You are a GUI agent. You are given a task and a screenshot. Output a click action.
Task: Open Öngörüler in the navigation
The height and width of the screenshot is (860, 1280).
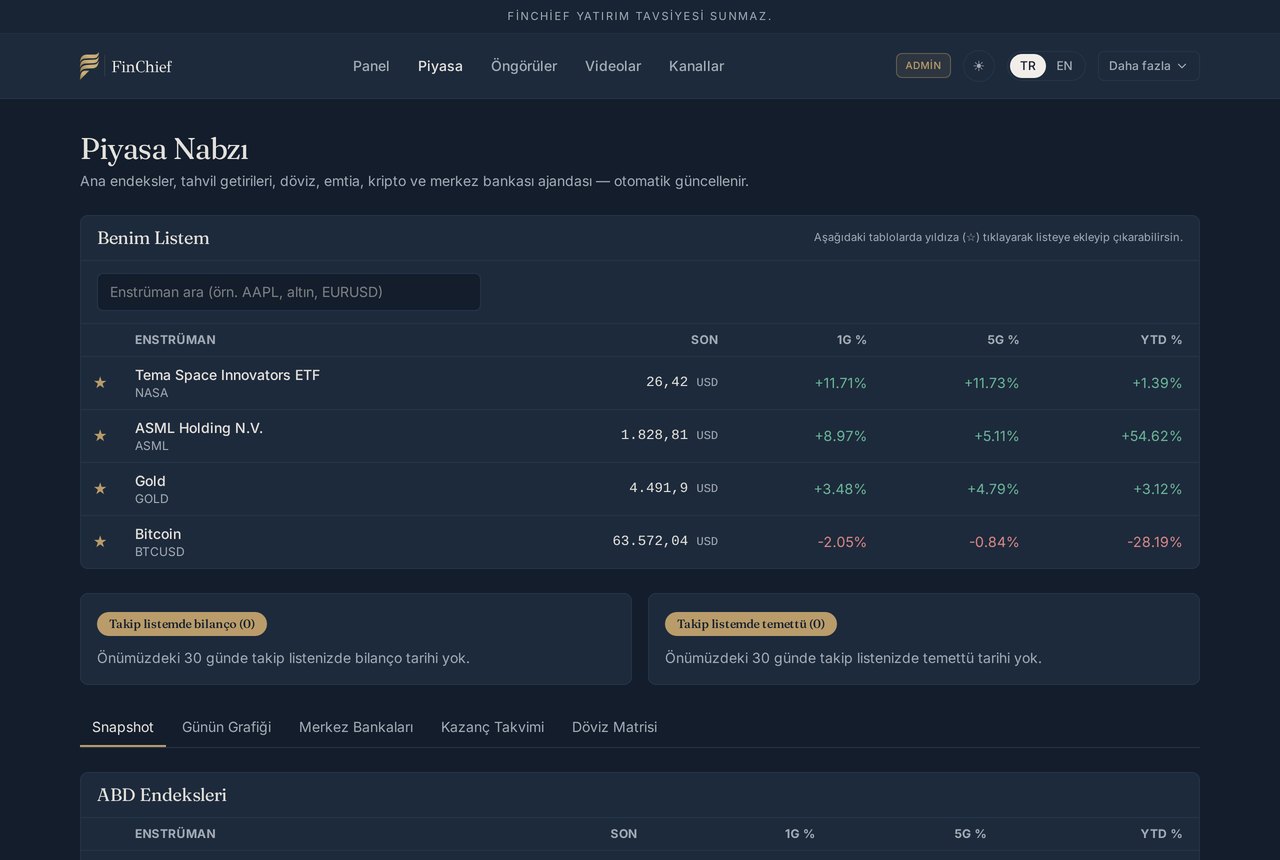(x=524, y=66)
